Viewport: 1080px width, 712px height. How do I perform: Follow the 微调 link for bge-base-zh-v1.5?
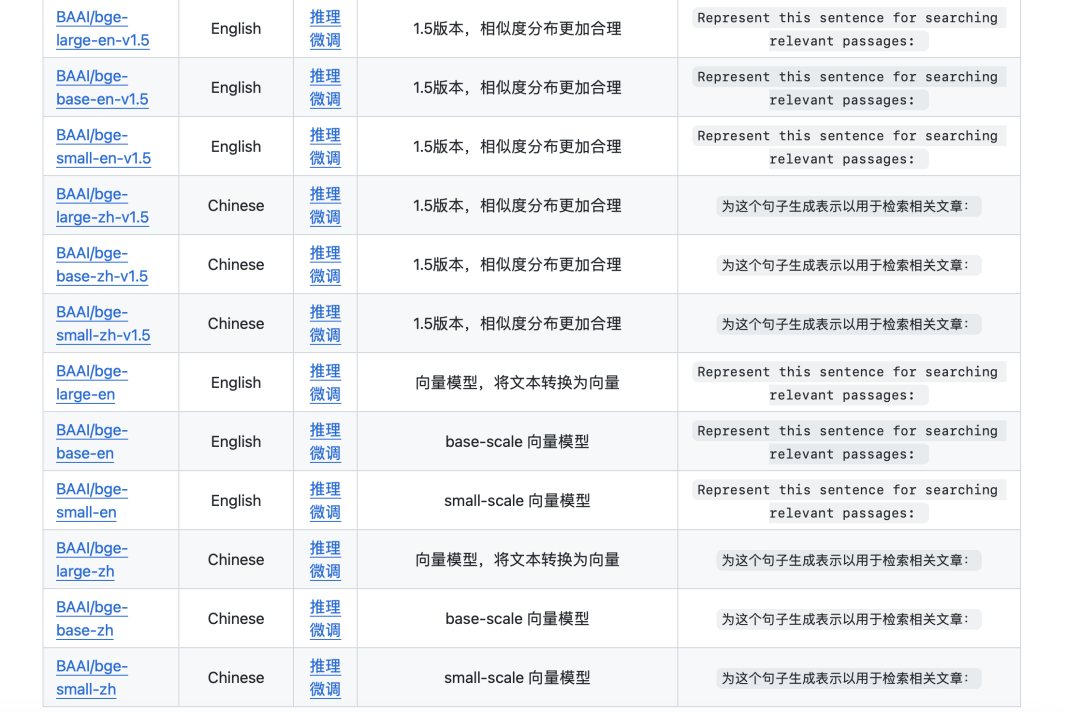325,277
